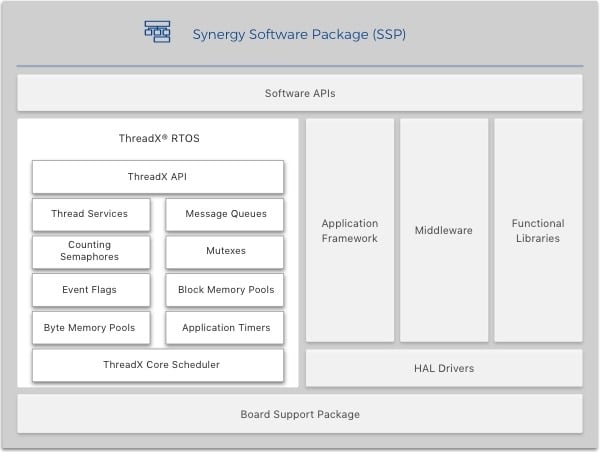The height and width of the screenshot is (452, 600).
Task: Click the Synergy Software Package diagram icon
Action: pyautogui.click(x=158, y=32)
